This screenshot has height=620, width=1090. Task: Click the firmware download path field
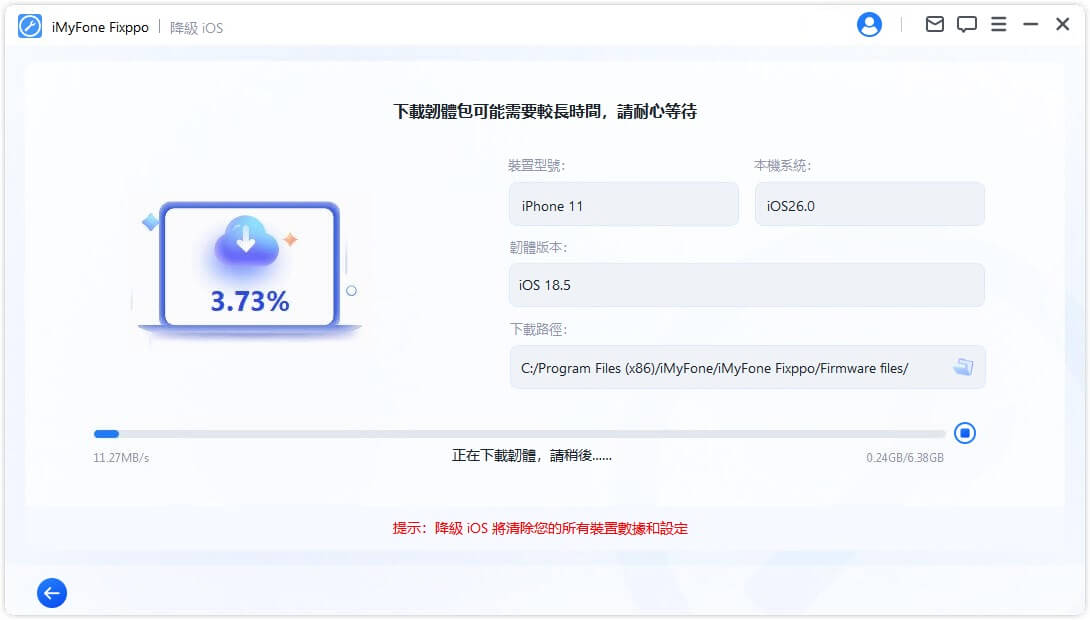point(730,367)
